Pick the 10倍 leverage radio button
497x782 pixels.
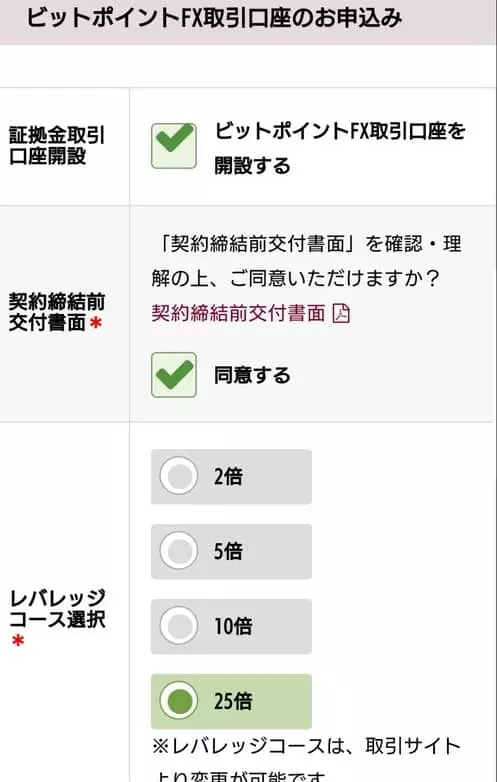179,626
